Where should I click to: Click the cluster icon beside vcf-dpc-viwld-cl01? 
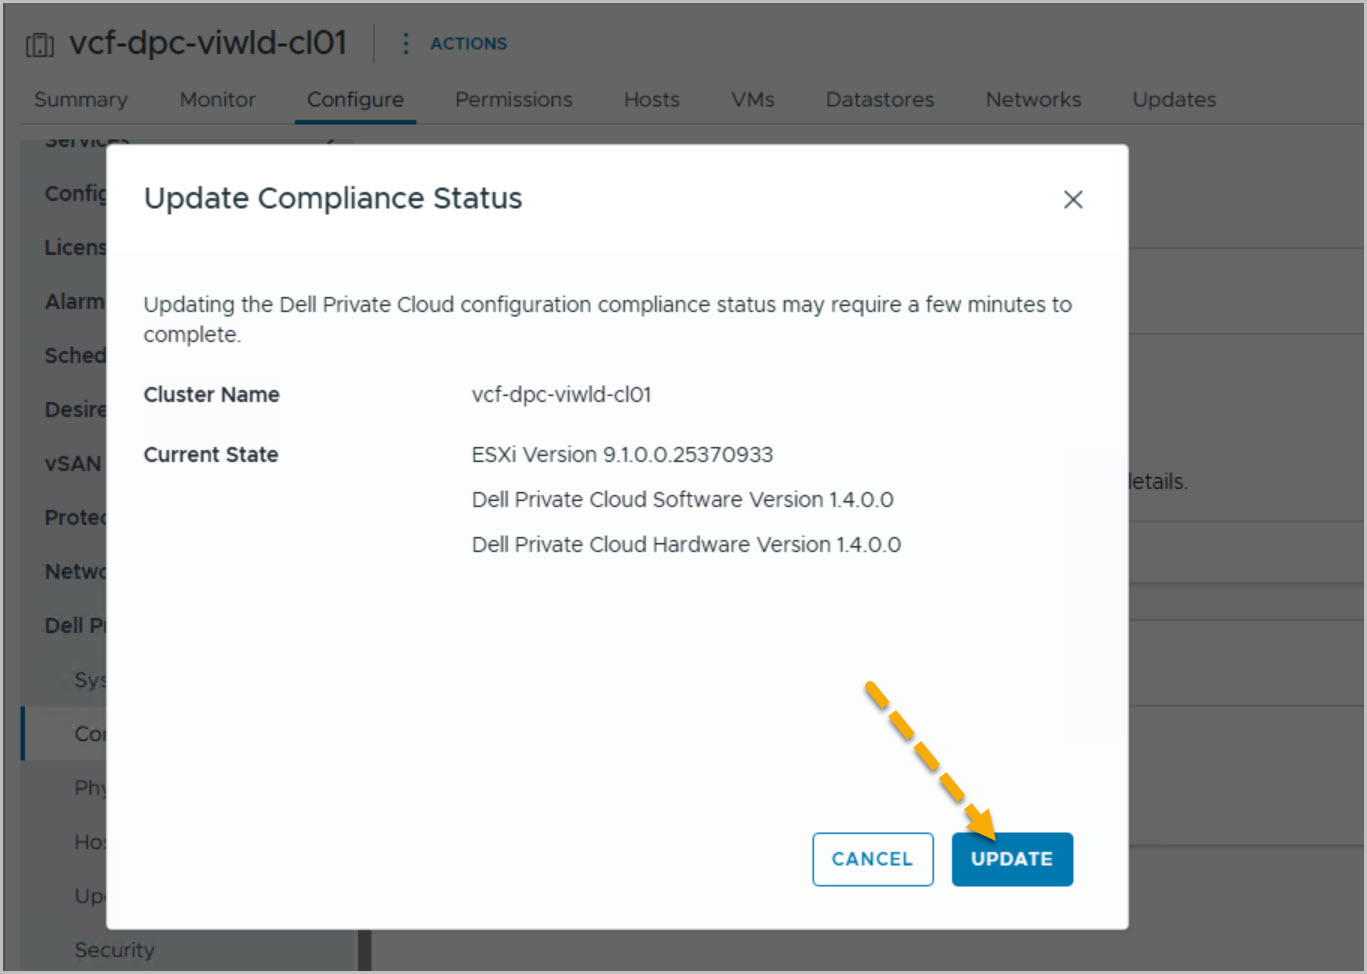point(40,45)
